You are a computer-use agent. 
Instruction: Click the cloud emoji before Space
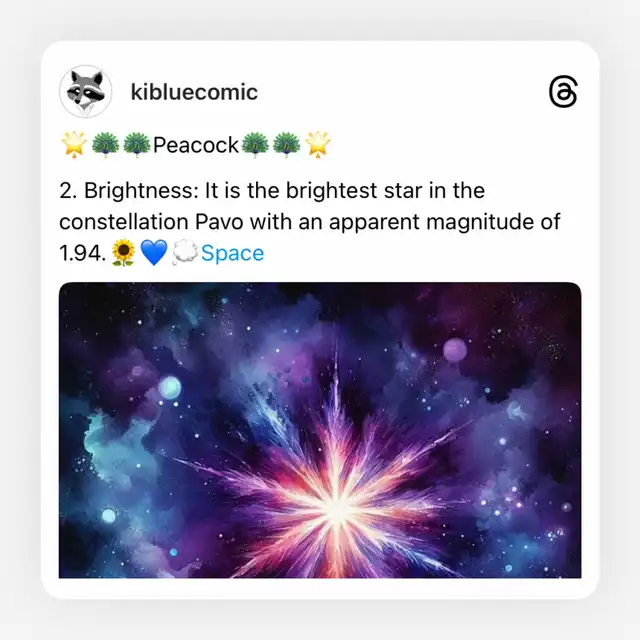(x=185, y=253)
